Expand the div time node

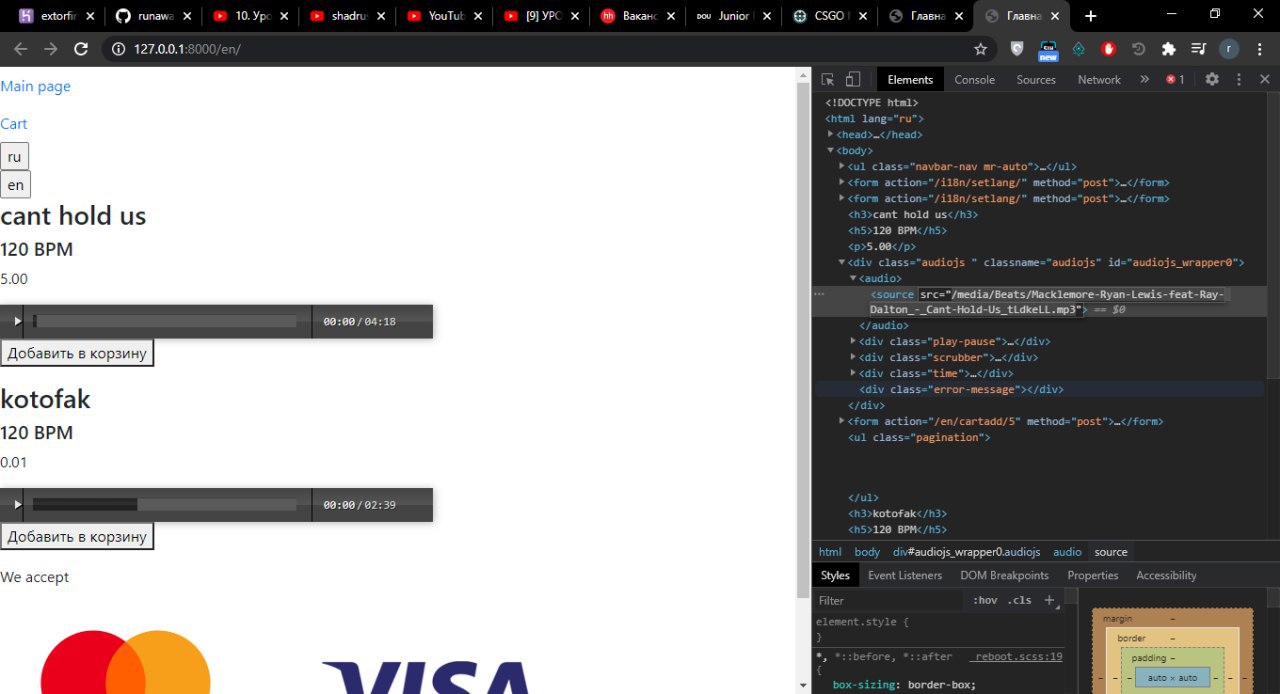point(853,373)
